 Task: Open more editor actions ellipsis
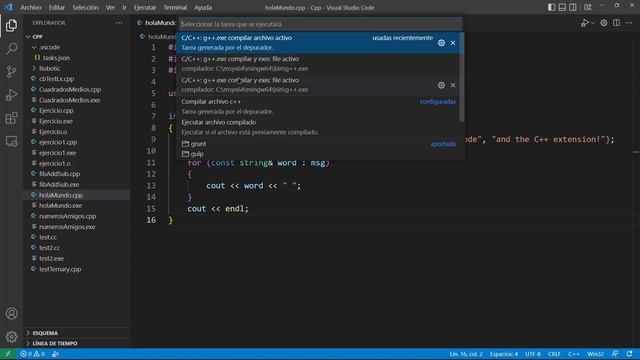[x=629, y=23]
